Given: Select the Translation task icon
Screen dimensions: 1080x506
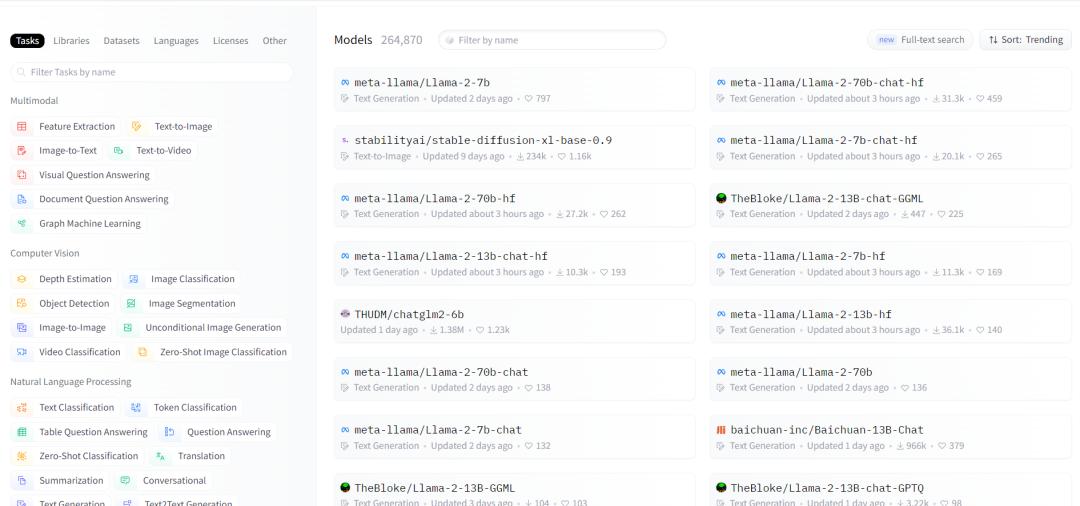Looking at the screenshot, I should (160, 456).
